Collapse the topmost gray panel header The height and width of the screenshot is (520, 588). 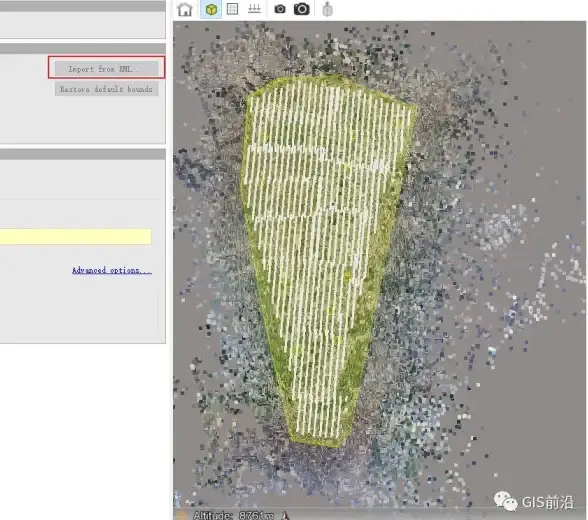(82, 6)
